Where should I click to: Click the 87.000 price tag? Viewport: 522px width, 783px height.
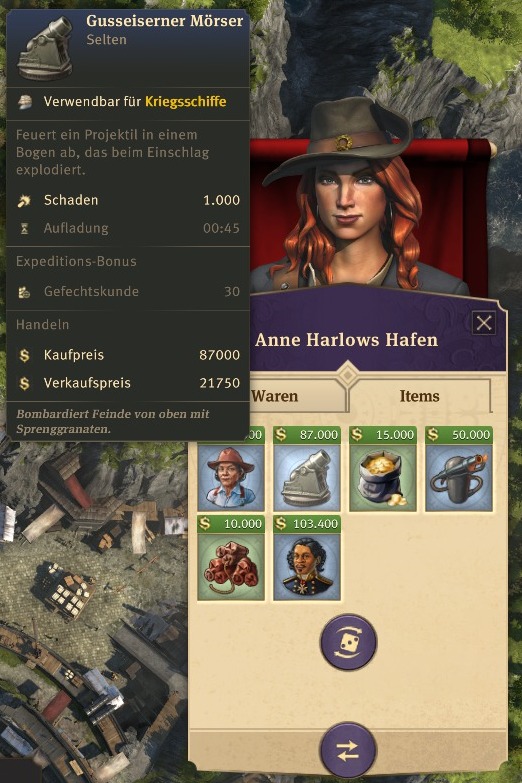(307, 434)
